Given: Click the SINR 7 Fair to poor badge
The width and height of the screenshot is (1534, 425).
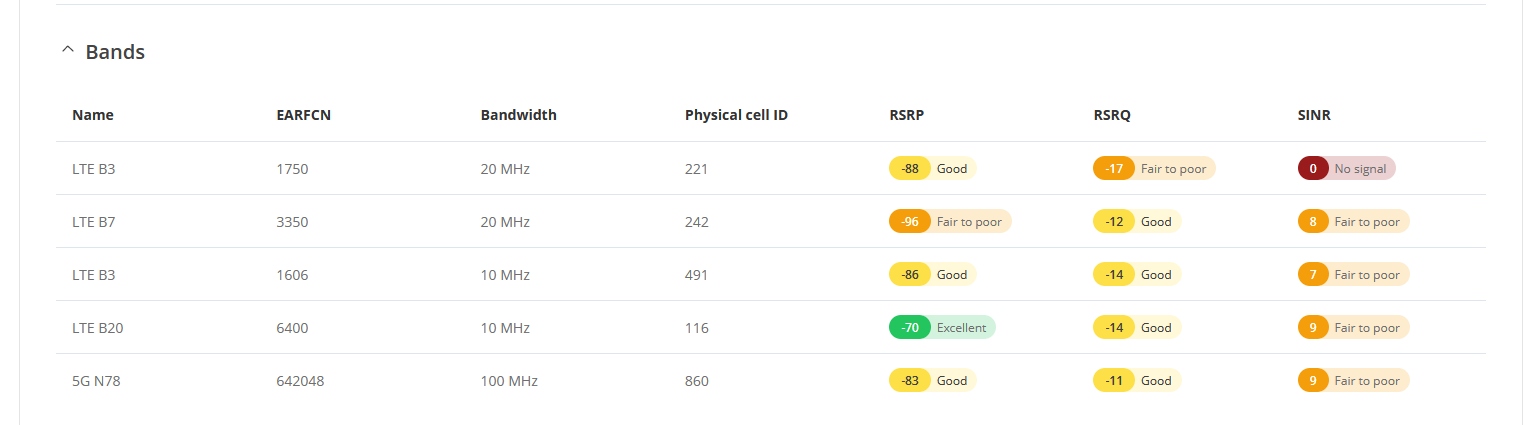Looking at the screenshot, I should (x=1353, y=274).
